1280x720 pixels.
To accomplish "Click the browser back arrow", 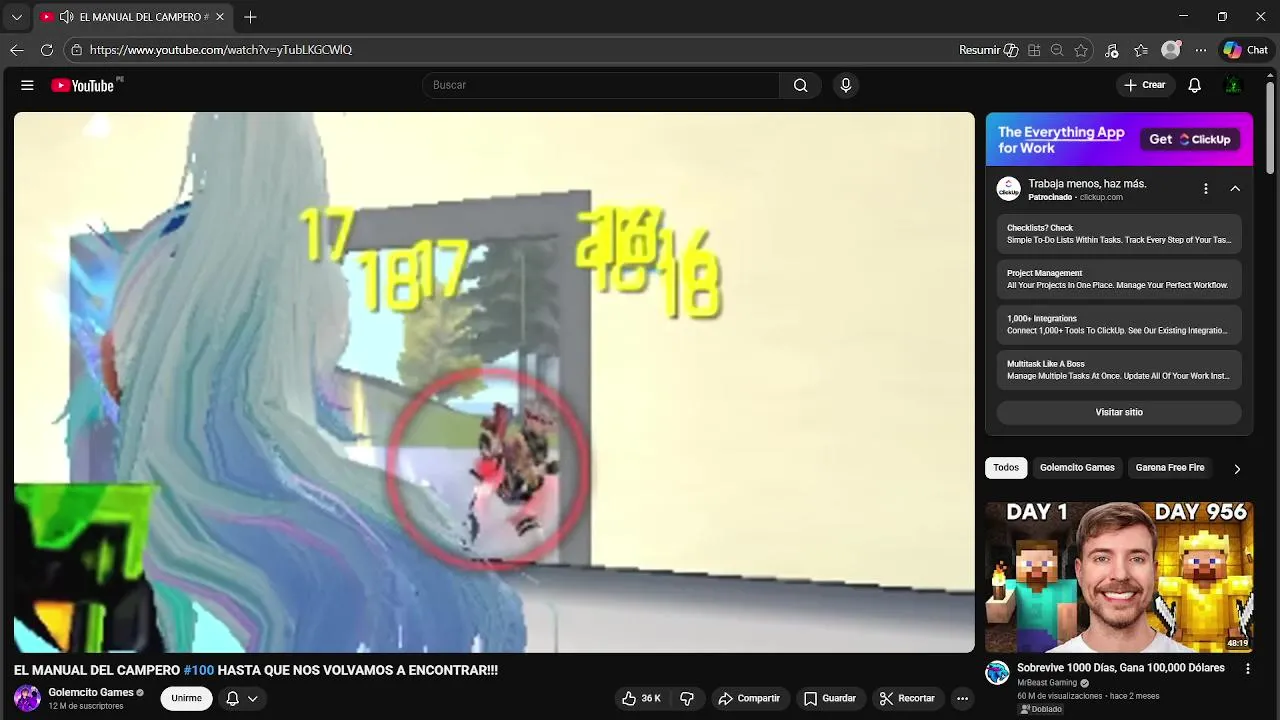I will point(17,50).
